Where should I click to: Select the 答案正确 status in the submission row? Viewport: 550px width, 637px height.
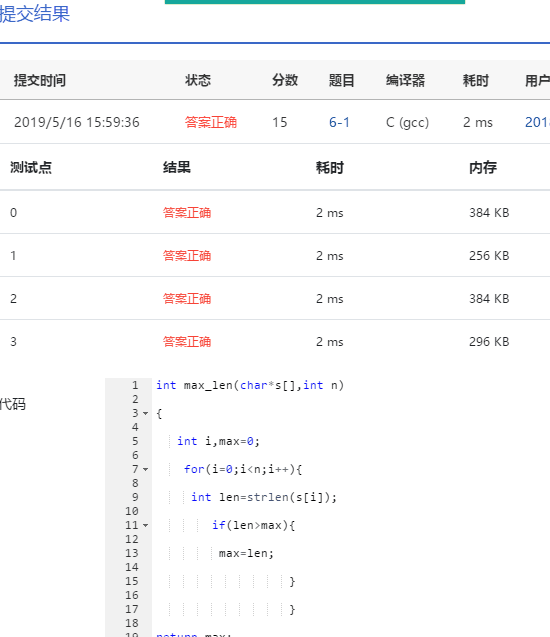[211, 122]
